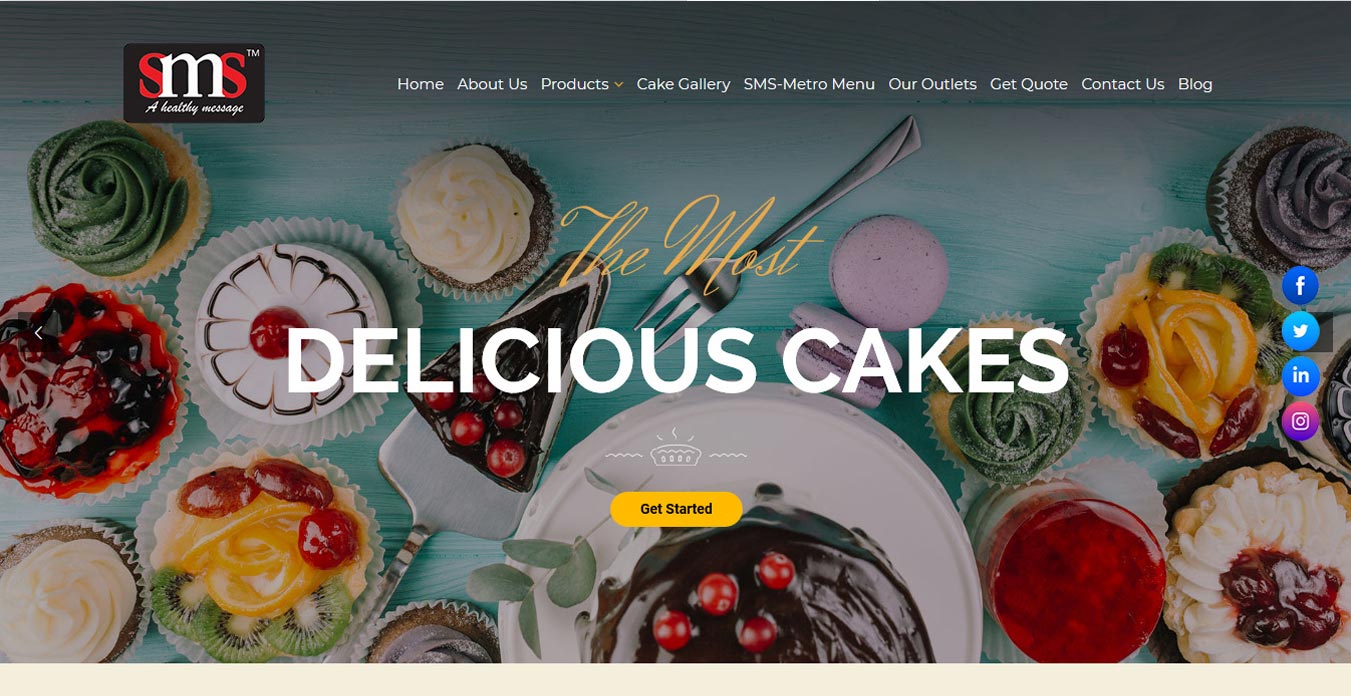Open the Contact Us page
Screen dimensions: 1351x696
click(1123, 84)
